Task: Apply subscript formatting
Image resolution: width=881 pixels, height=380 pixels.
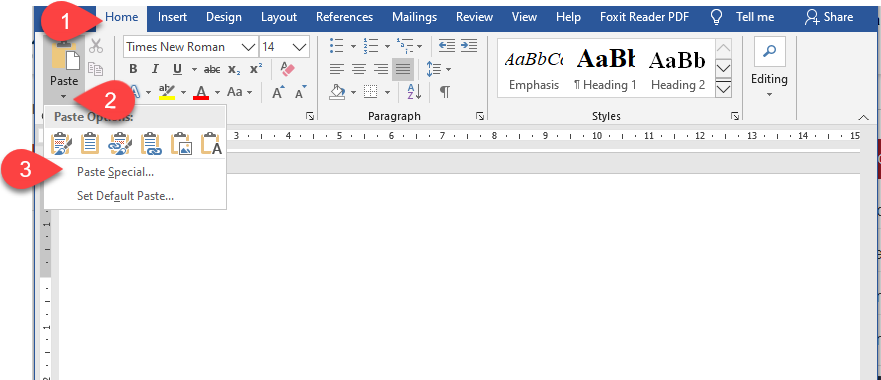Action: coord(234,69)
